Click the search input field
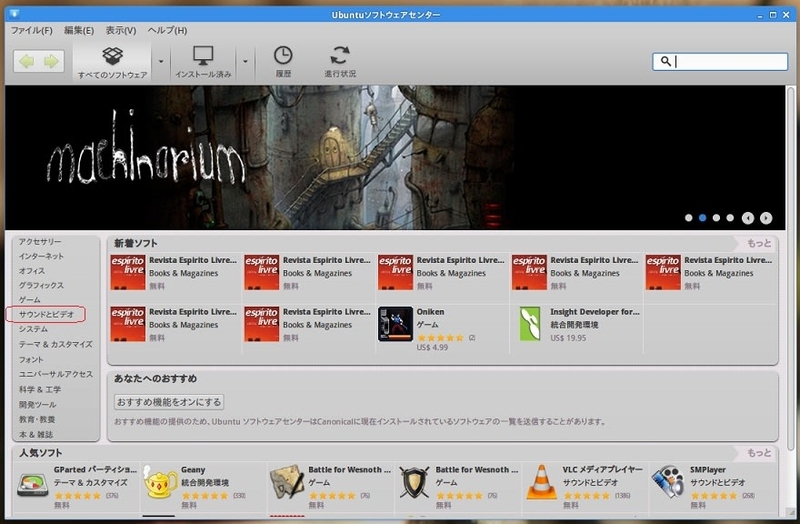Image resolution: width=800 pixels, height=524 pixels. [x=720, y=62]
